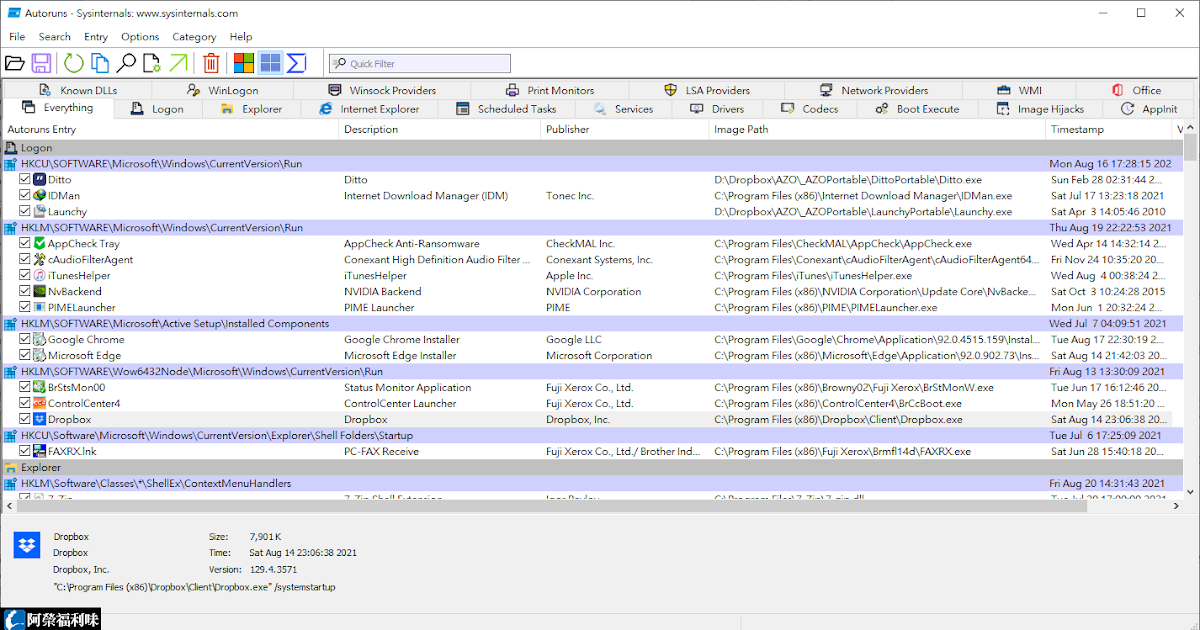Sort by Autoruns Entry column header

click(169, 129)
